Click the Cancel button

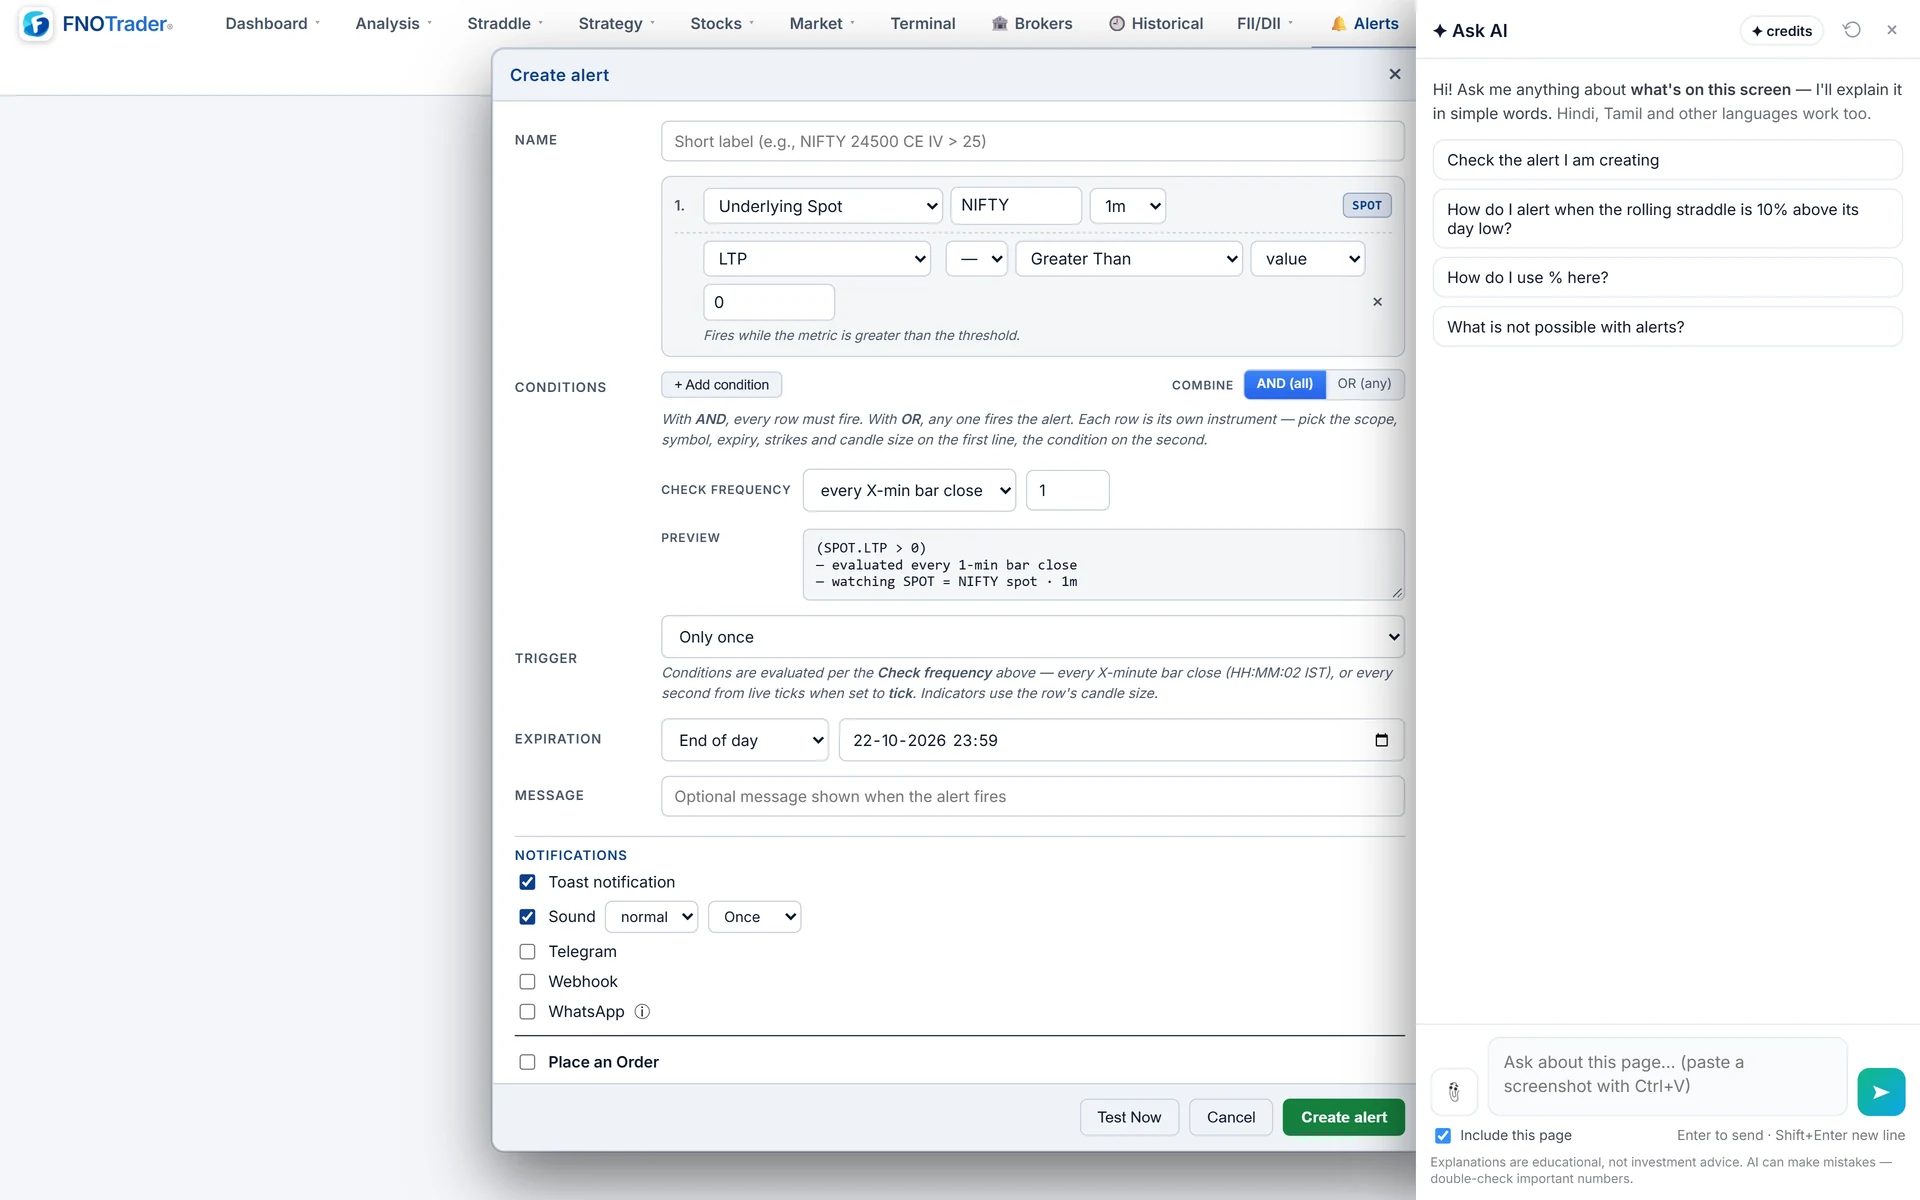(1230, 1117)
